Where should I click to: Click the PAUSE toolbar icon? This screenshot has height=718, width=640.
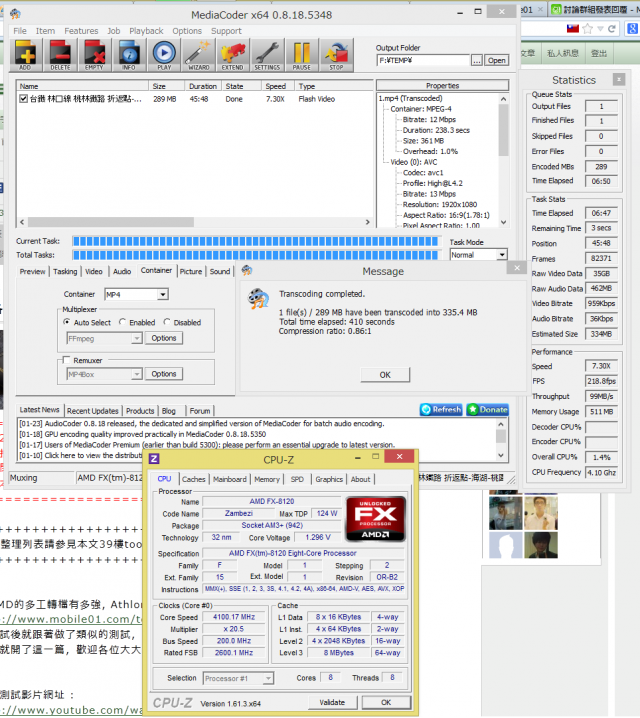pyautogui.click(x=302, y=55)
